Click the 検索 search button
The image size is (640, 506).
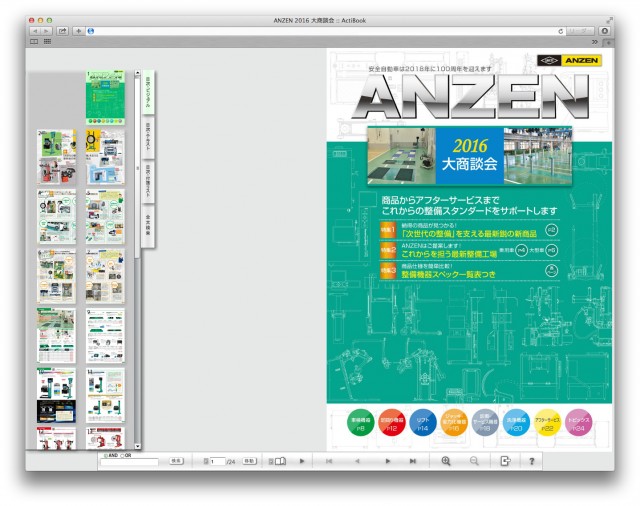tap(176, 461)
